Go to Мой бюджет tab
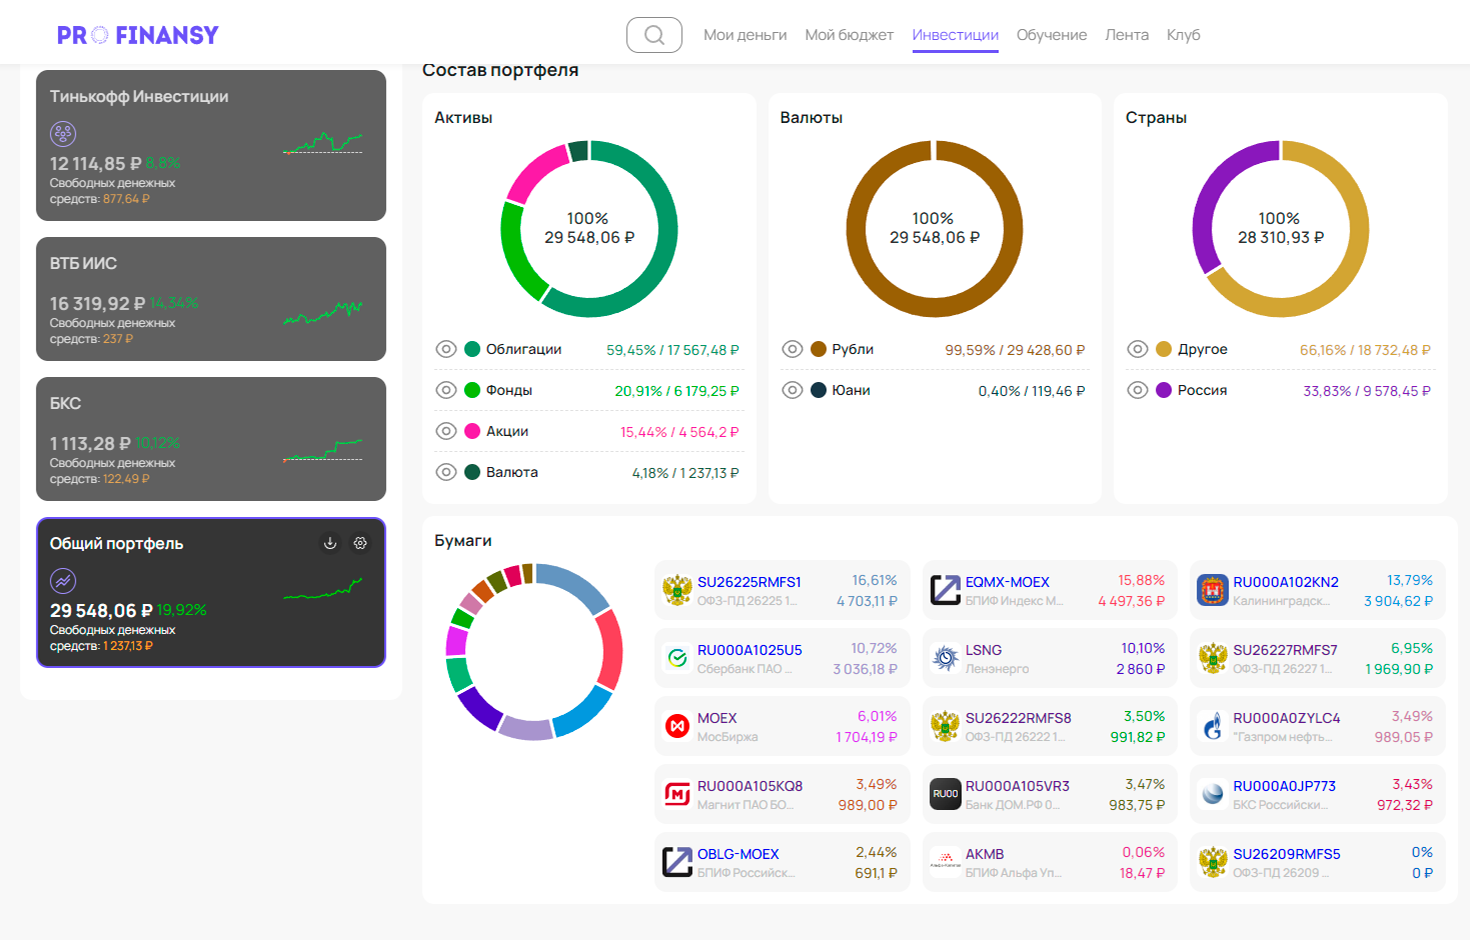The height and width of the screenshot is (940, 1470). (849, 35)
